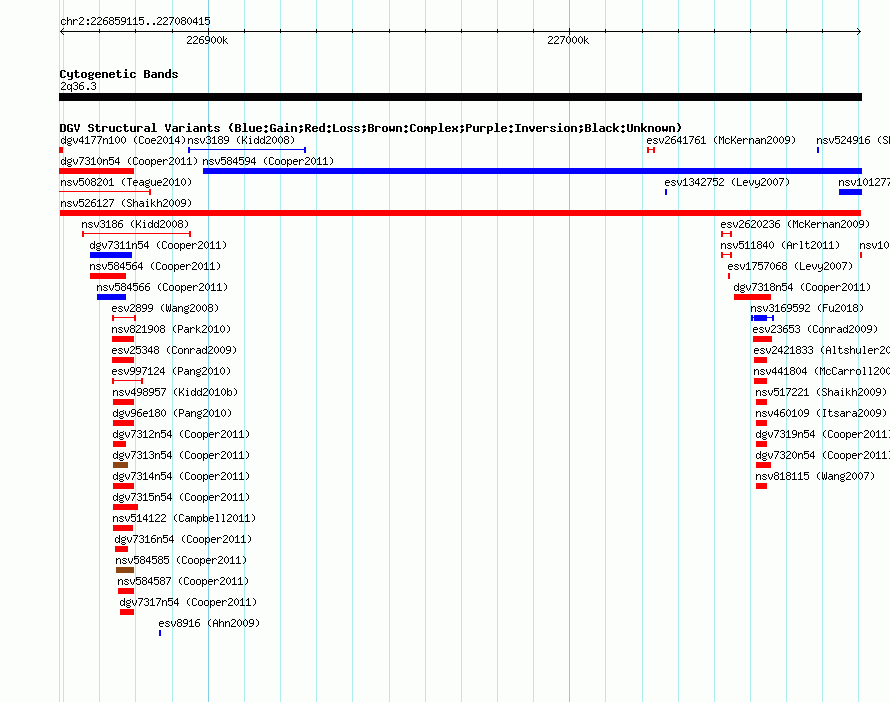Open the esv25348 (Conrad2009) label
Screen dimensions: 890x702
pos(174,350)
